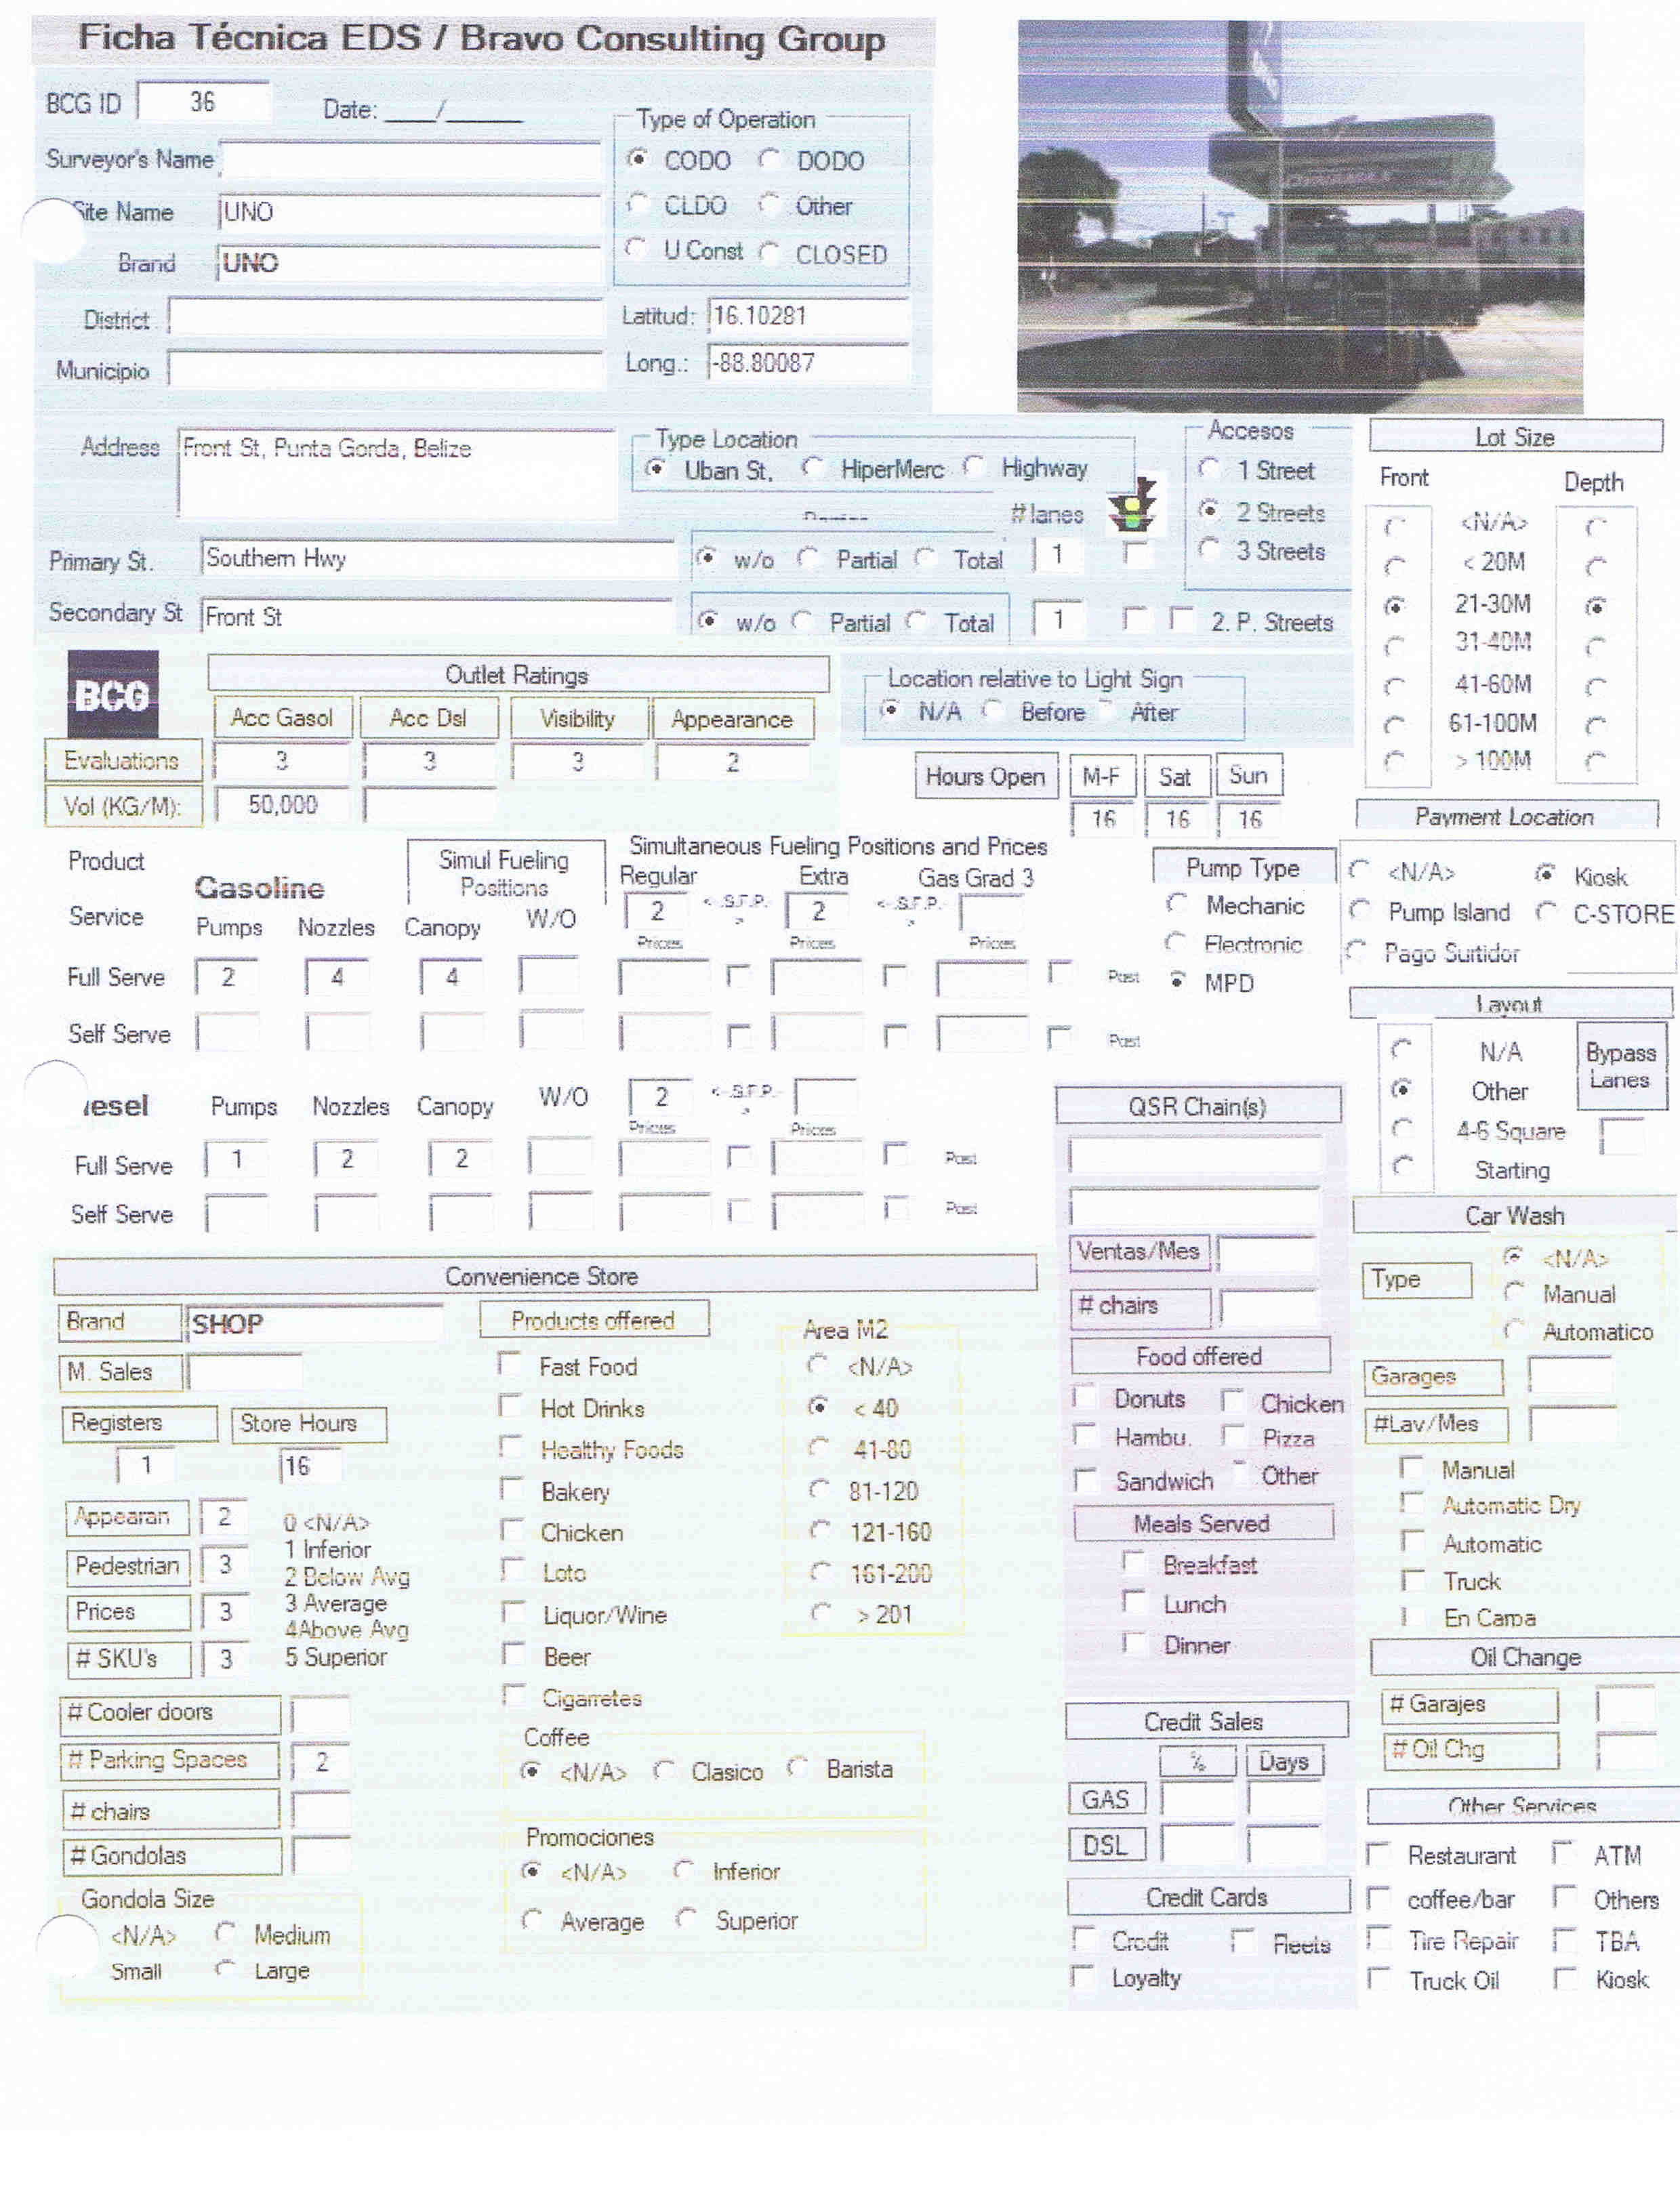The height and width of the screenshot is (2188, 1680).
Task: Check the Cigarretes box
Action: (514, 1695)
